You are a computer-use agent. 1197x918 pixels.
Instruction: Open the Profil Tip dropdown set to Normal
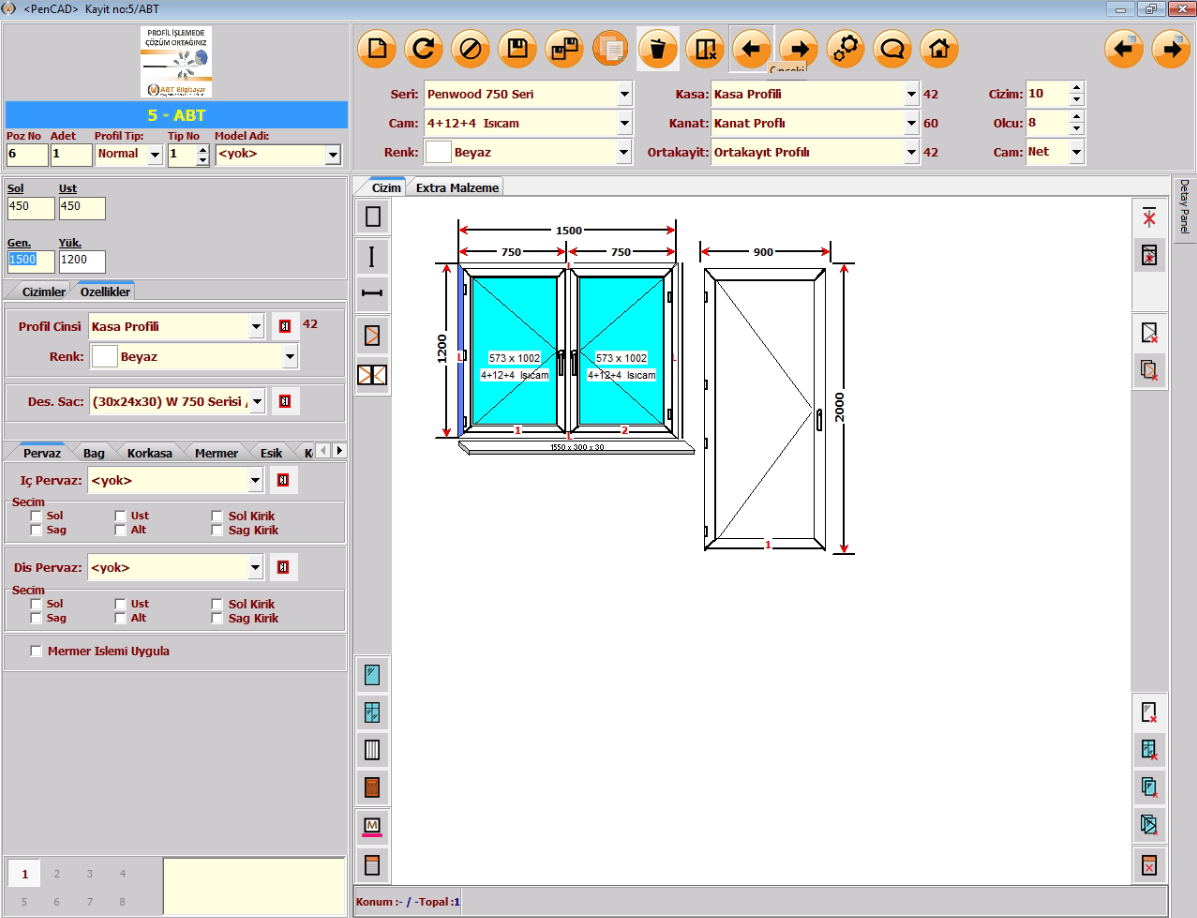coord(154,155)
